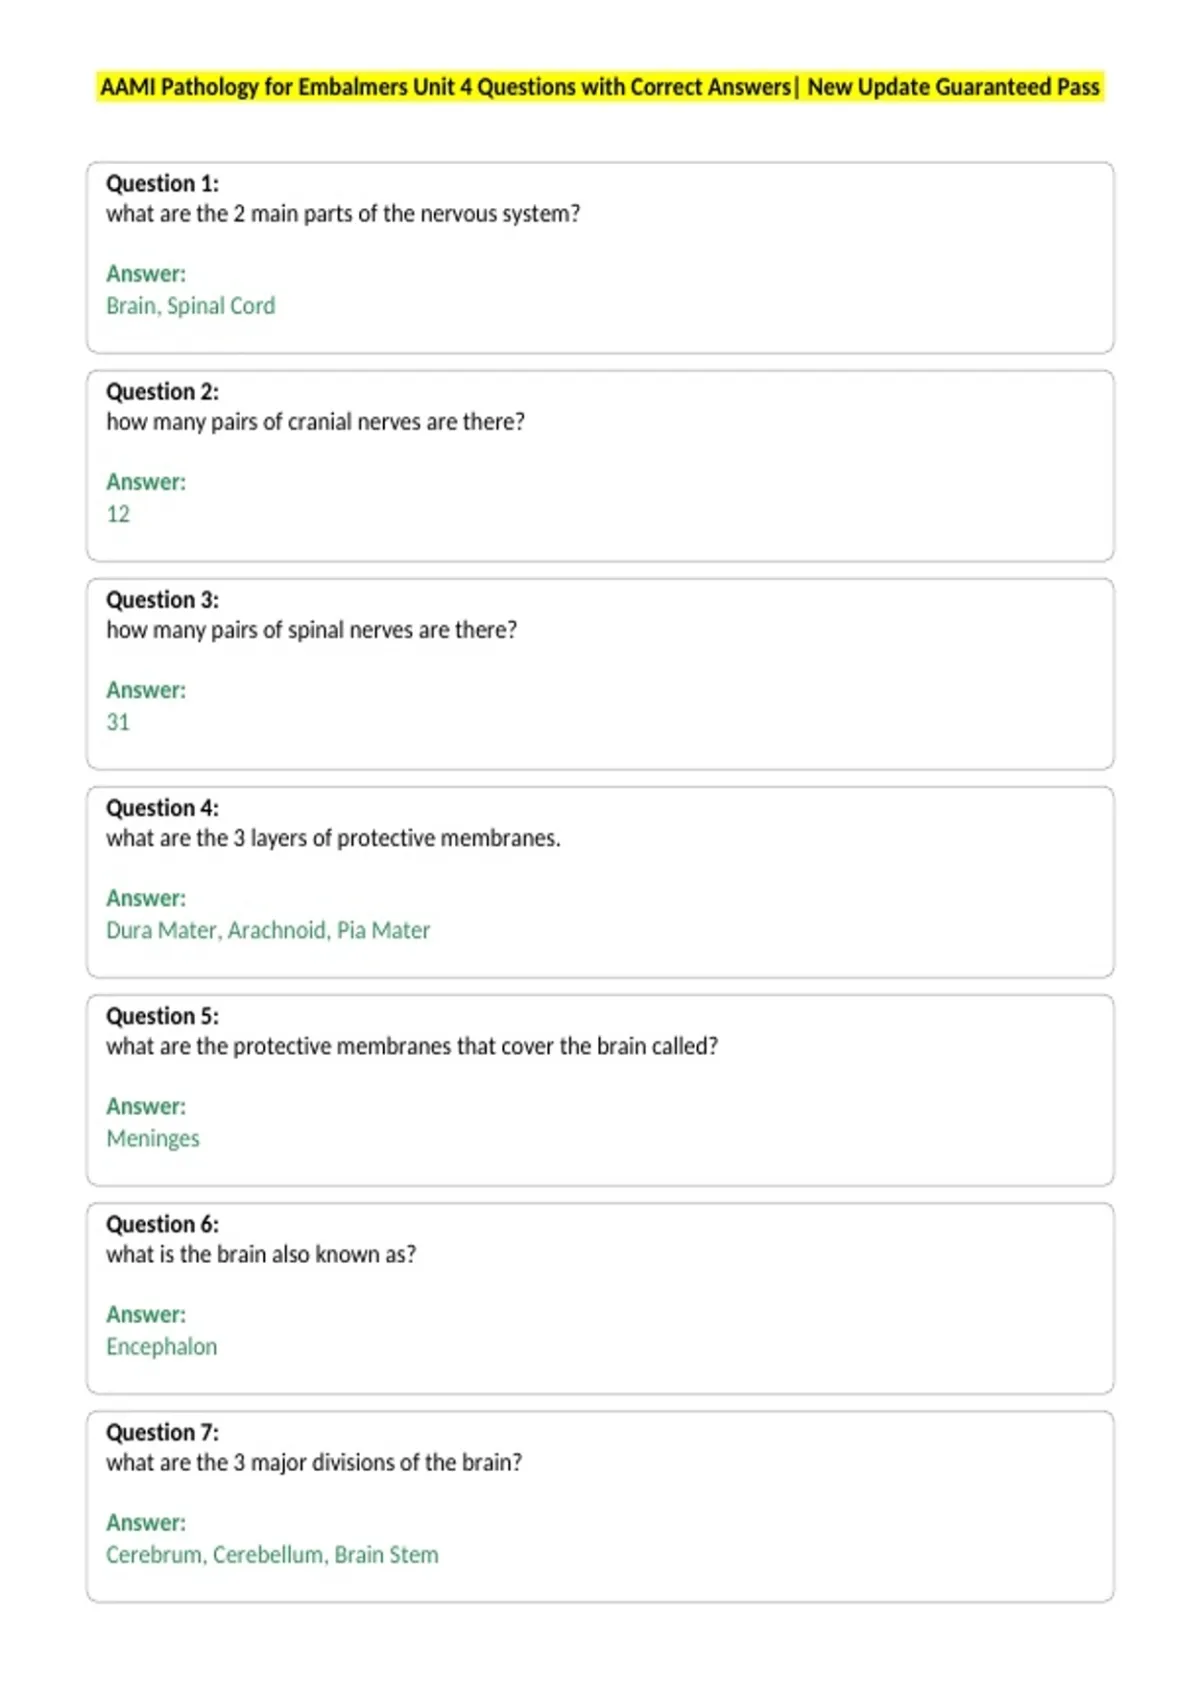Click the answer text 'Brain, Spinal Cord'

tap(190, 306)
